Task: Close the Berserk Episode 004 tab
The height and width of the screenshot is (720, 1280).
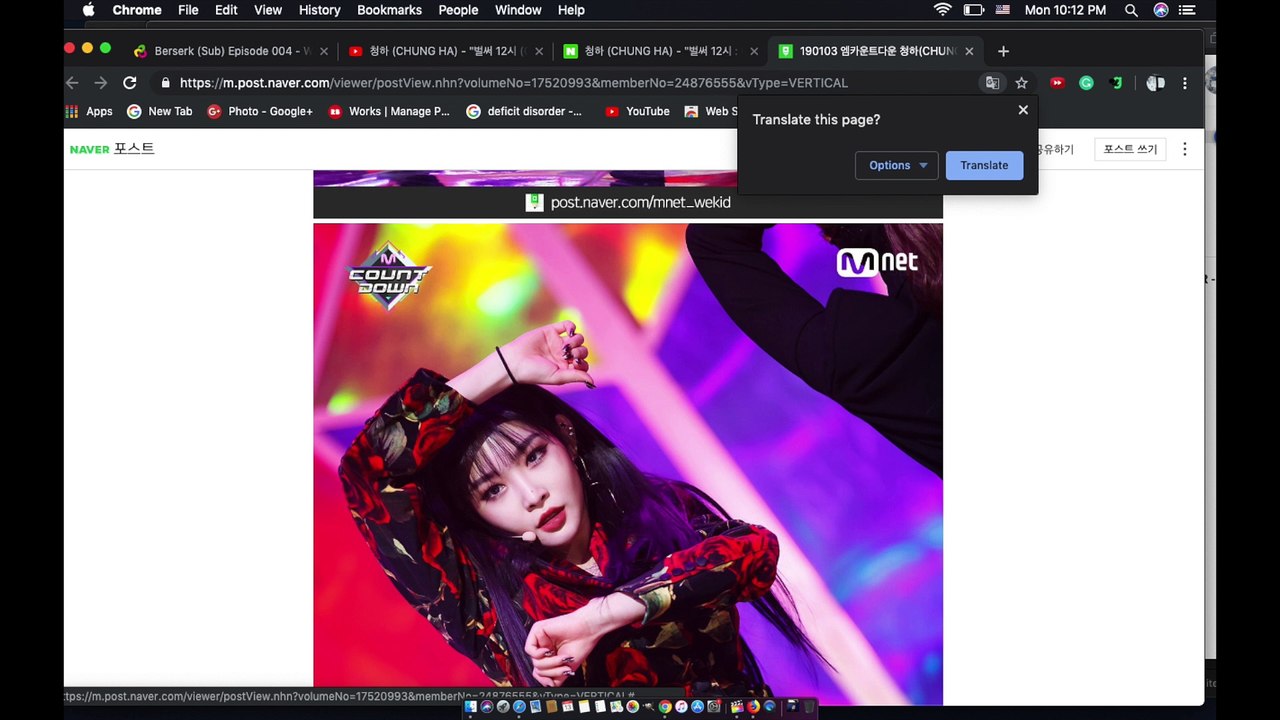Action: 323,51
